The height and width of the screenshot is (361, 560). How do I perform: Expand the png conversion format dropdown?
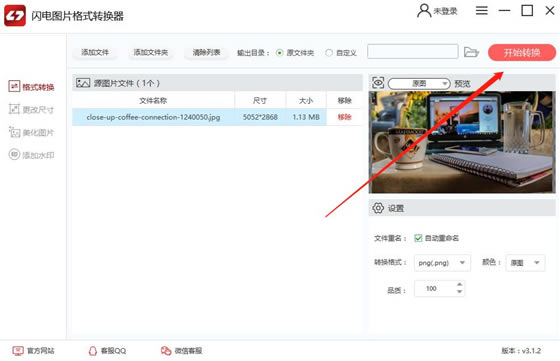click(442, 263)
